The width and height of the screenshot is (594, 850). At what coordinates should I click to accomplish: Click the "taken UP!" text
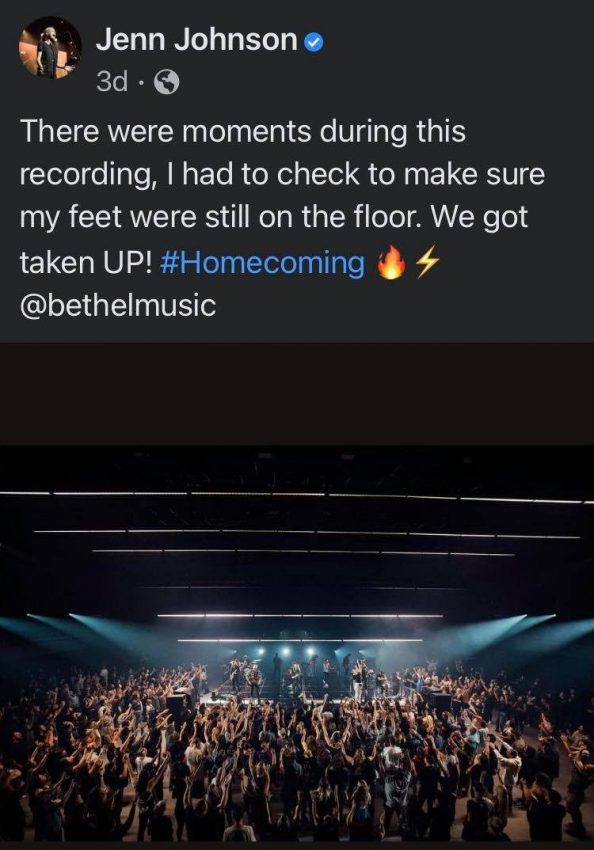click(86, 262)
